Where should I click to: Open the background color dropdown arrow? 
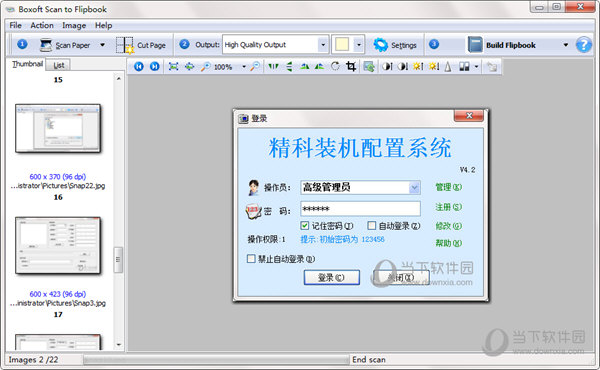[359, 45]
